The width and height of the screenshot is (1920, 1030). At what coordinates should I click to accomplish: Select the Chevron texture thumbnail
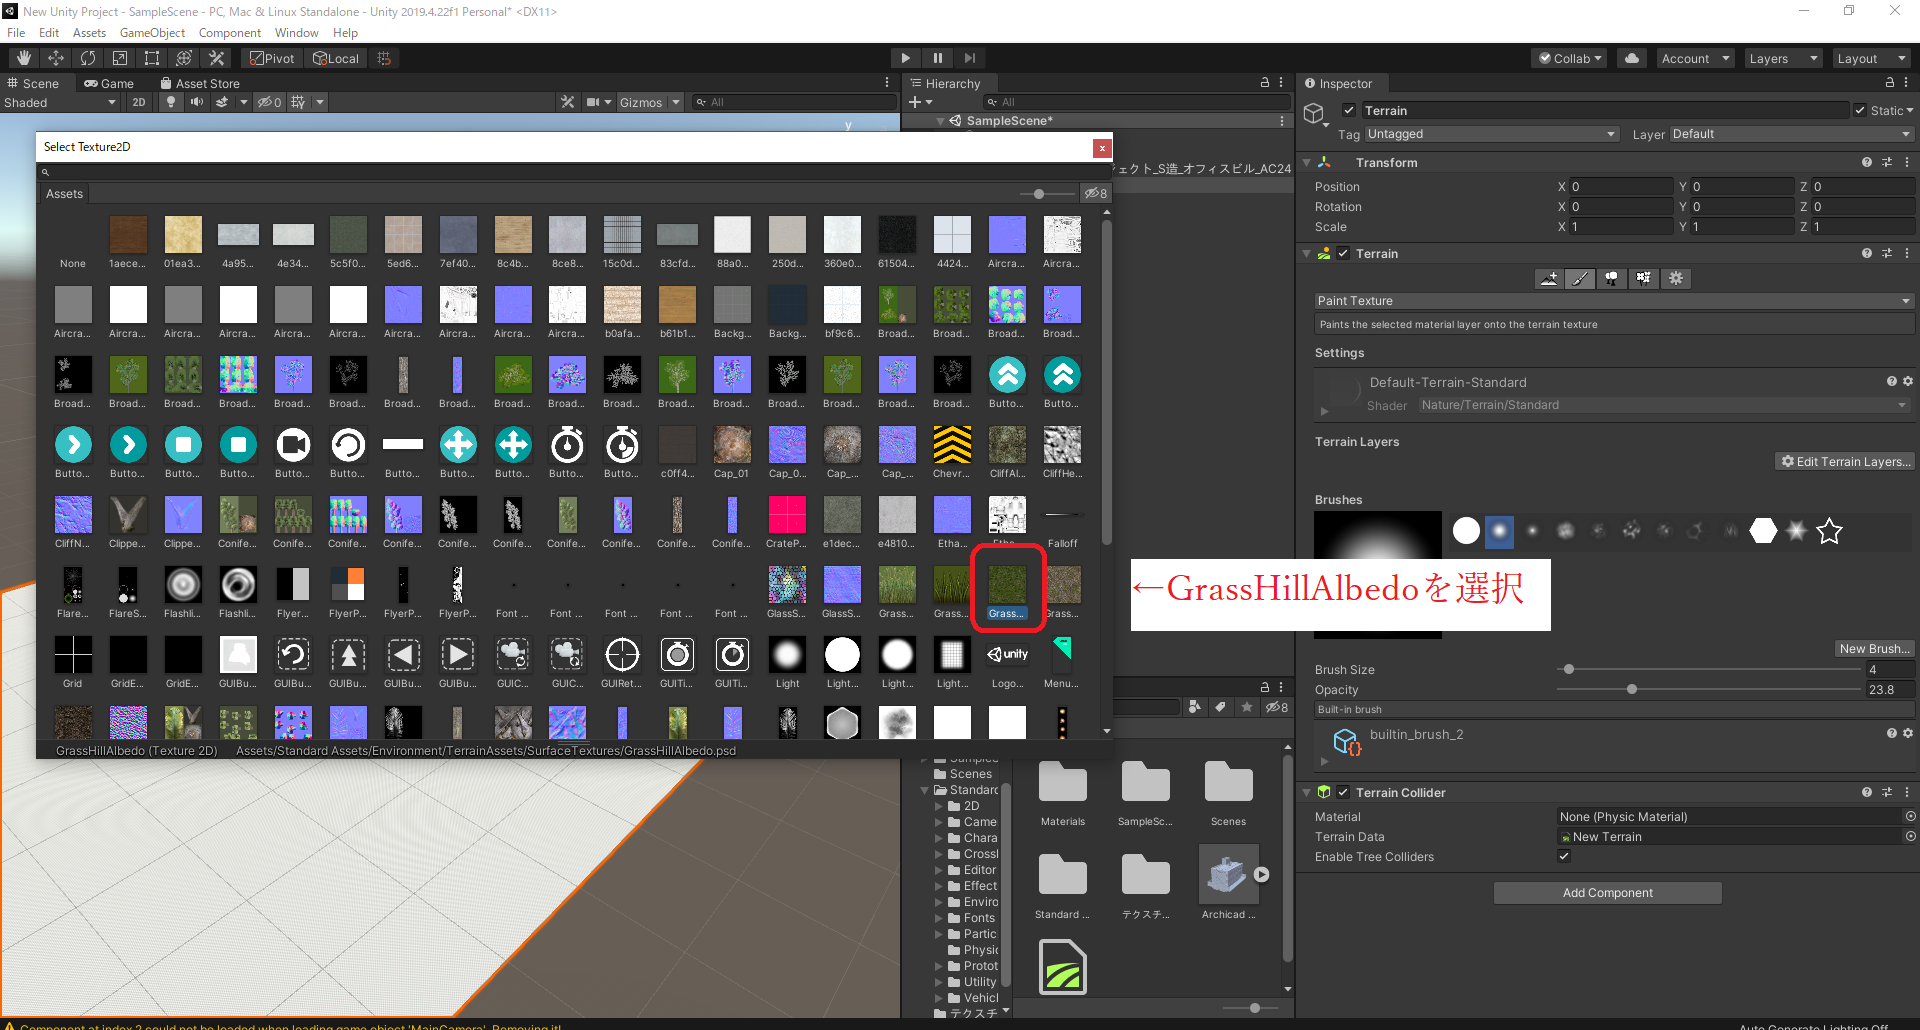pos(952,453)
